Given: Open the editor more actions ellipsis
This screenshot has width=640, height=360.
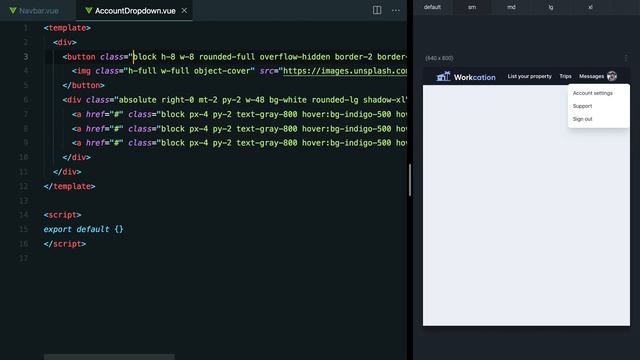Looking at the screenshot, I should 396,10.
